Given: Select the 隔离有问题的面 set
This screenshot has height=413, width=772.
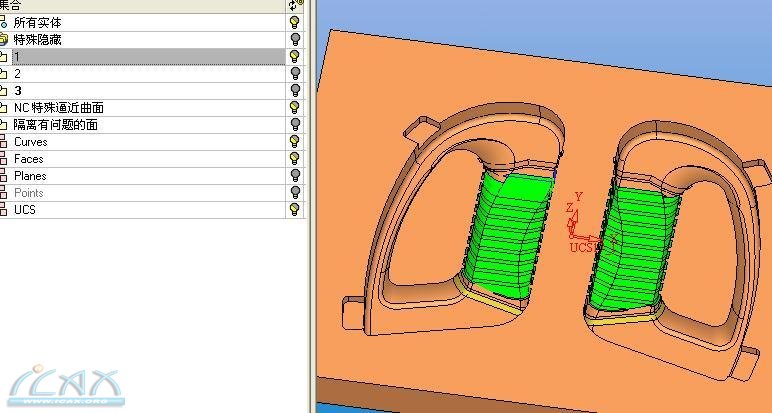Looking at the screenshot, I should (56, 125).
